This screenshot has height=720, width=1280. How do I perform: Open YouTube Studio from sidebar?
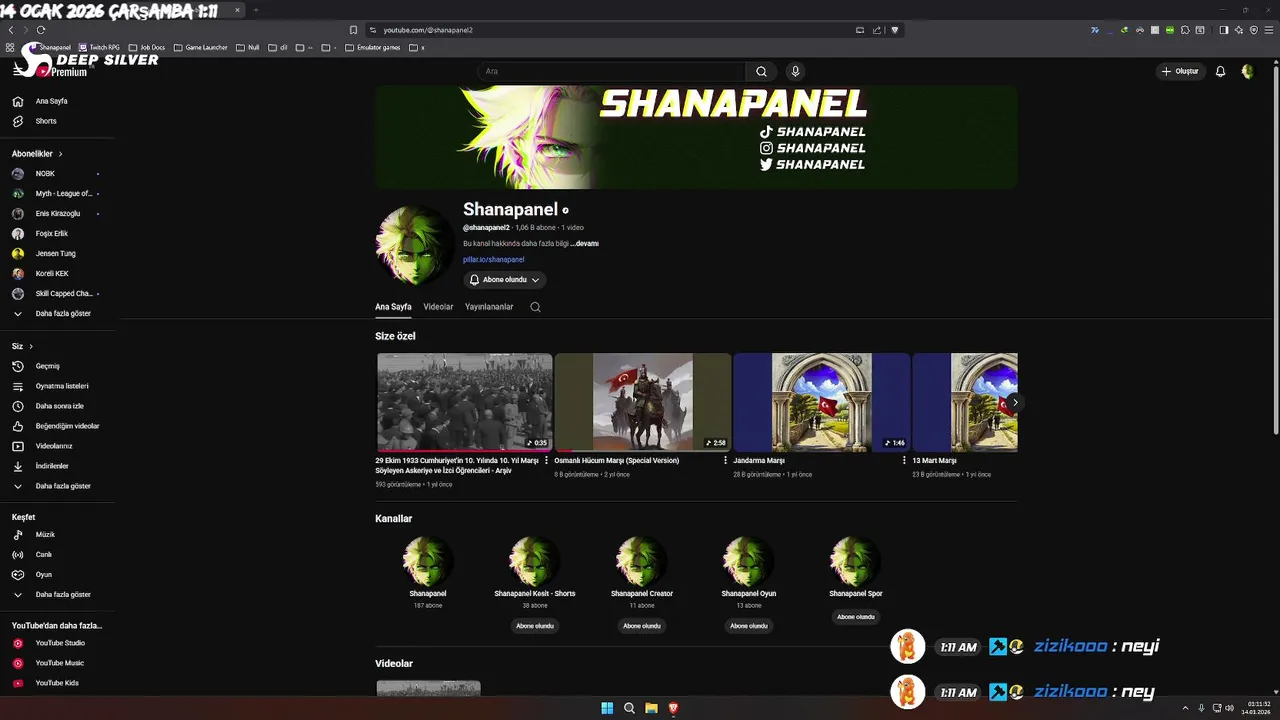coord(60,643)
